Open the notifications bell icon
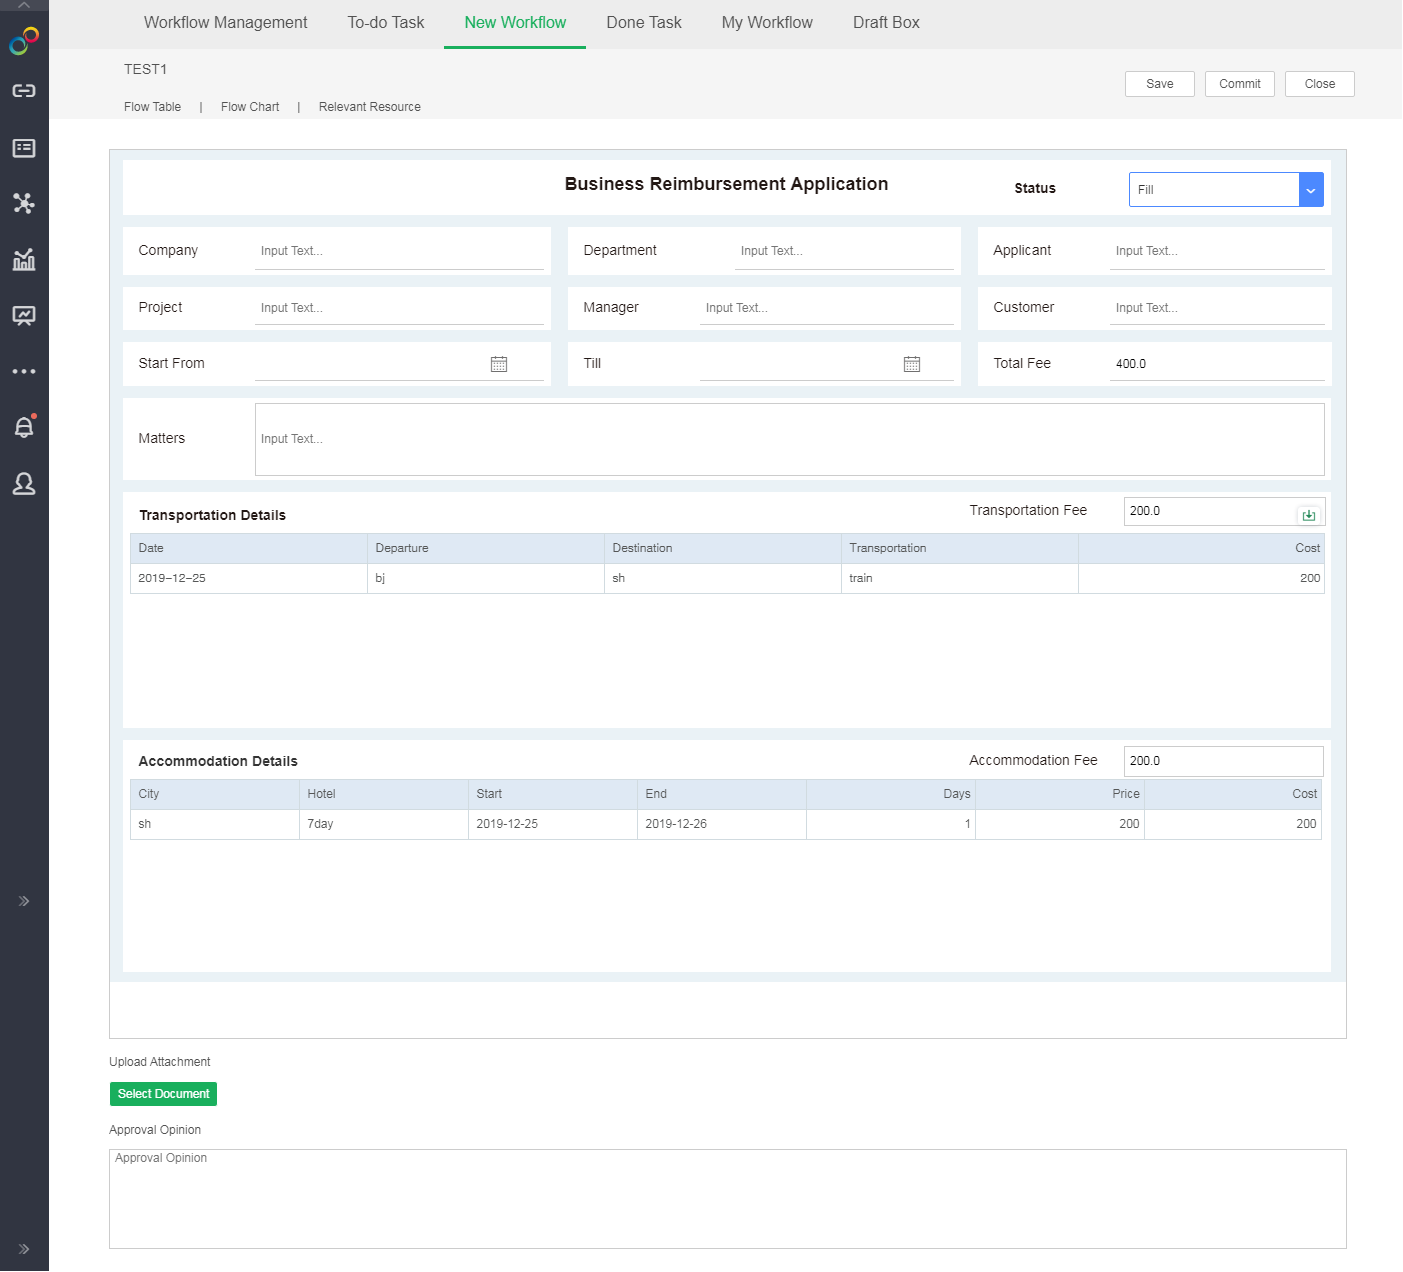Image resolution: width=1403 pixels, height=1272 pixels. pos(24,427)
